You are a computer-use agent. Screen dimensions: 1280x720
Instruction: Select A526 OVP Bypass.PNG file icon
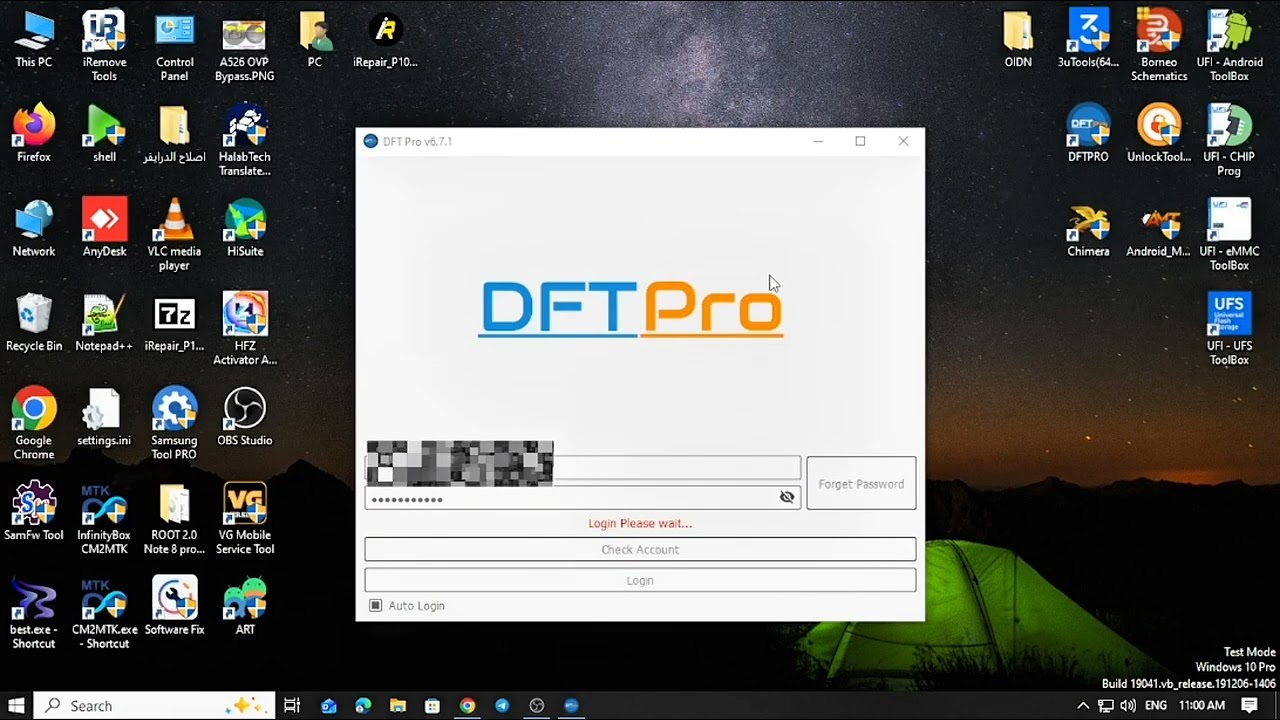click(x=244, y=47)
